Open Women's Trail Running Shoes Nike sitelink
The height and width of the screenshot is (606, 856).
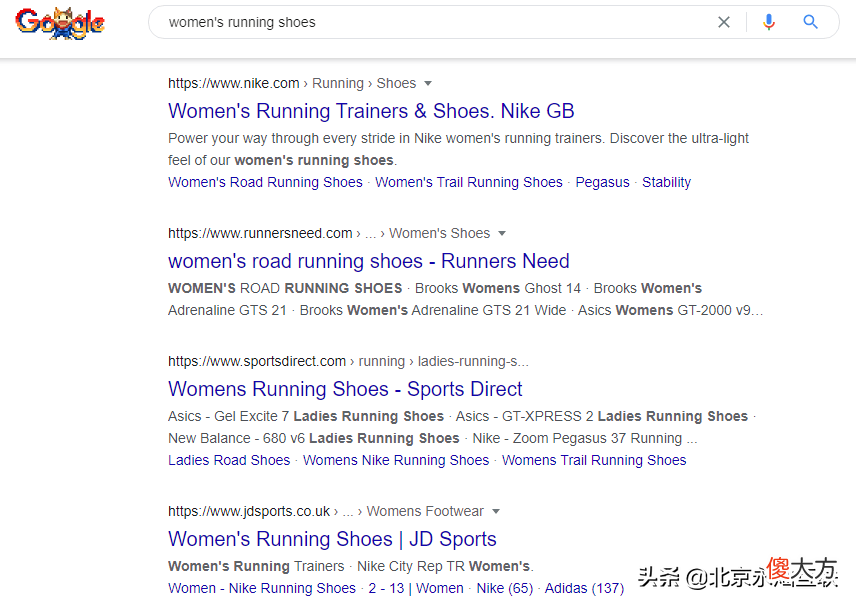point(469,182)
